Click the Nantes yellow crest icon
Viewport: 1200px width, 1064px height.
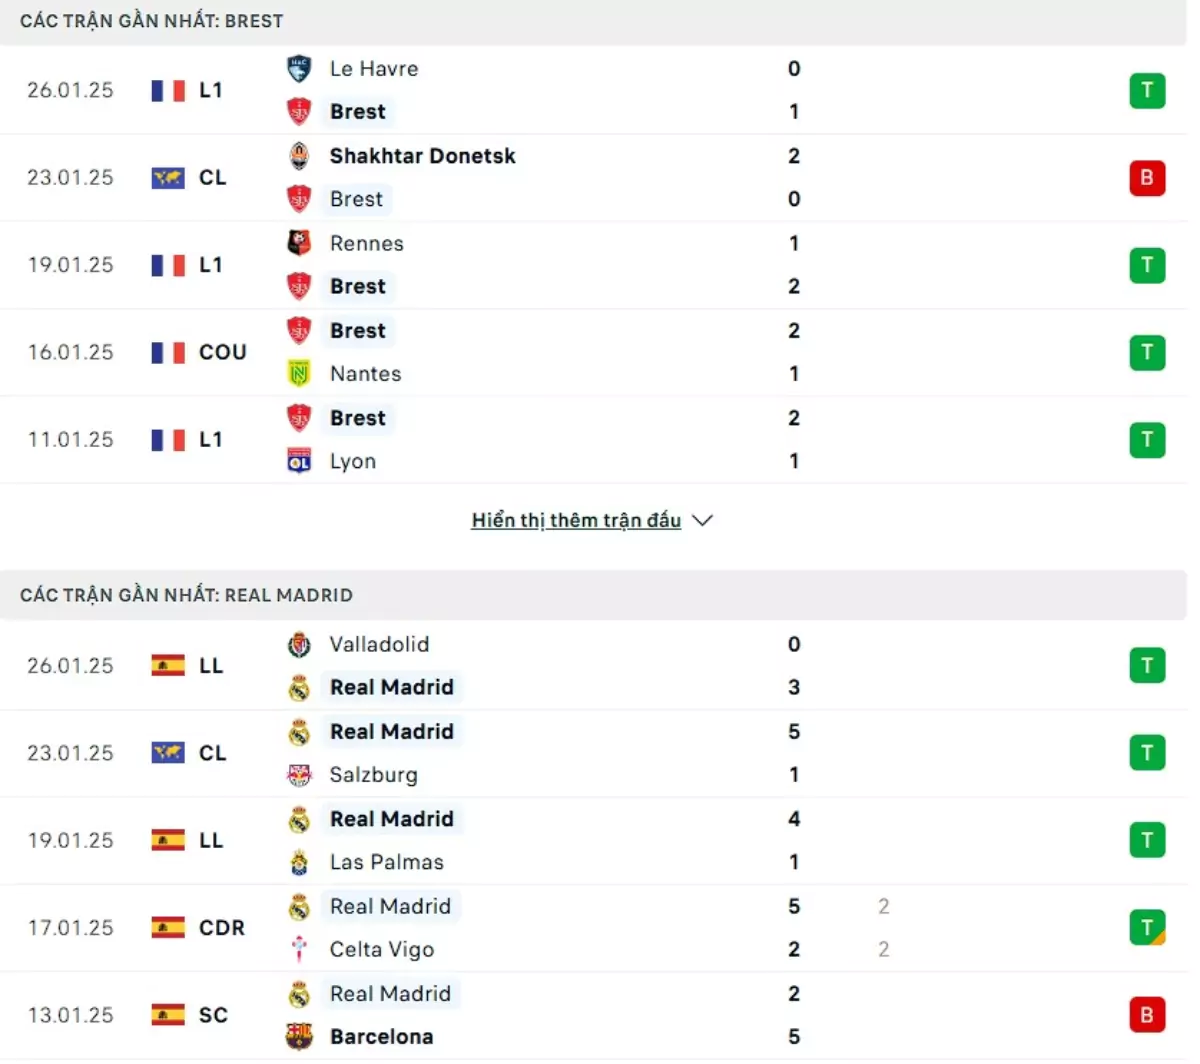tap(299, 374)
